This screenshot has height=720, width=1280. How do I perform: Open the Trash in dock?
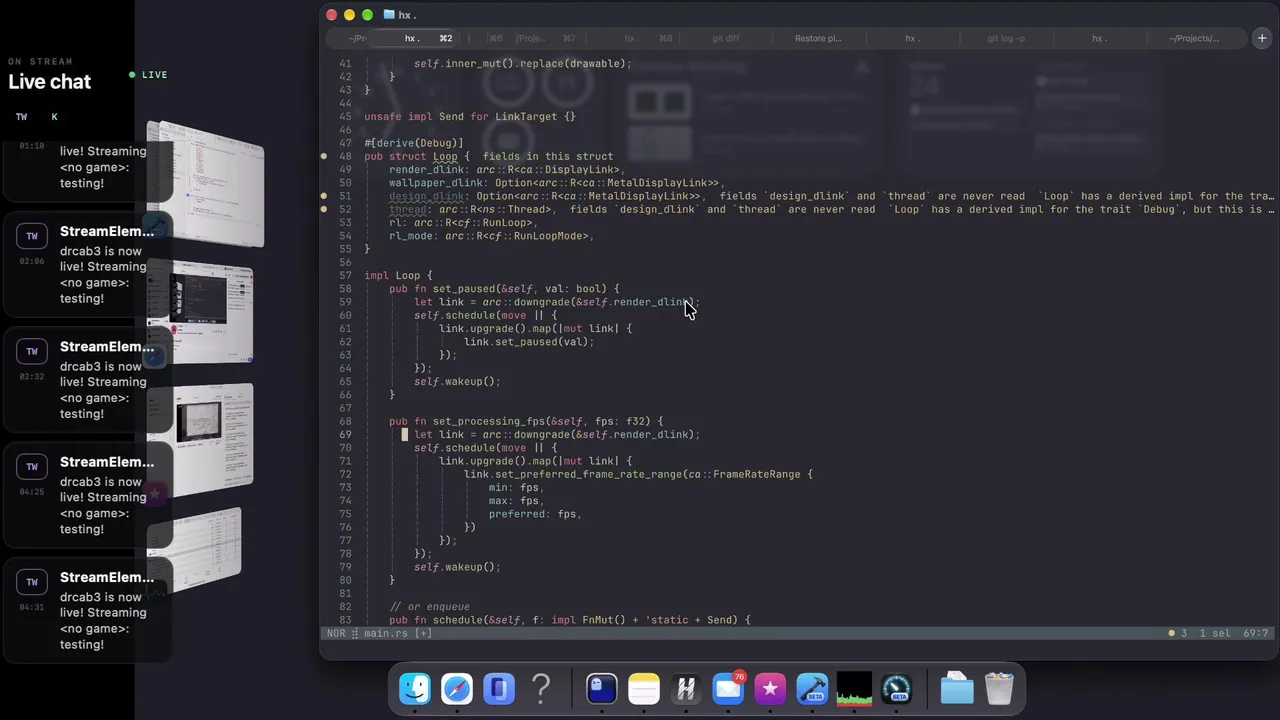coord(999,688)
